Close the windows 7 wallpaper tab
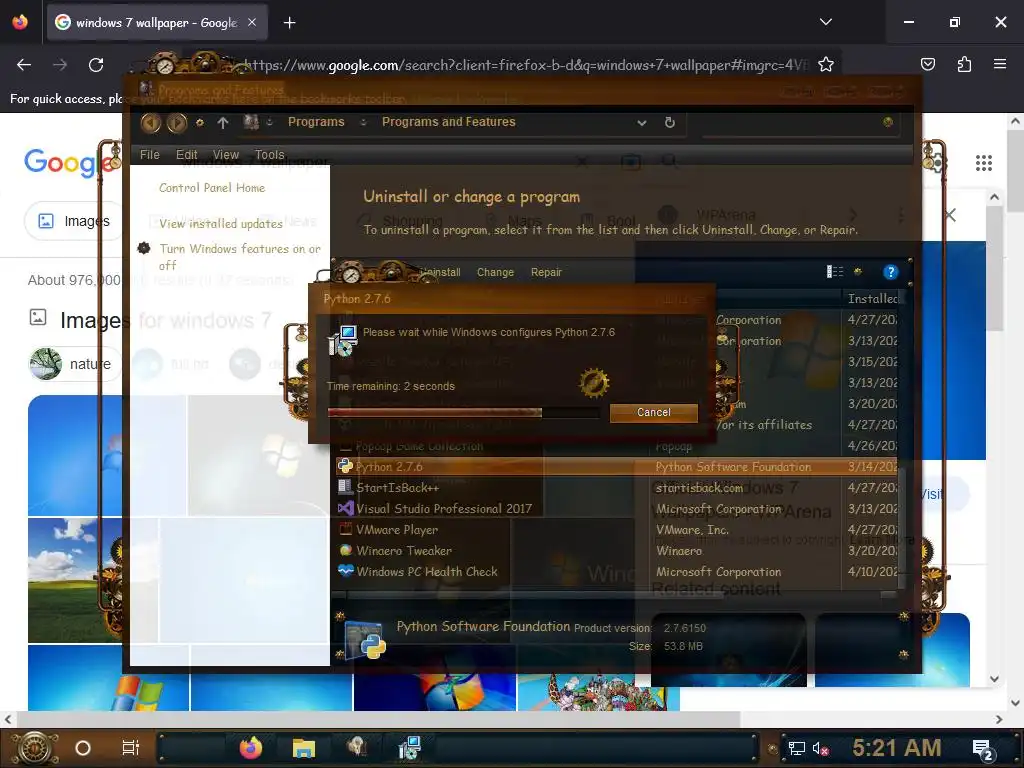Image resolution: width=1024 pixels, height=768 pixels. click(252, 22)
